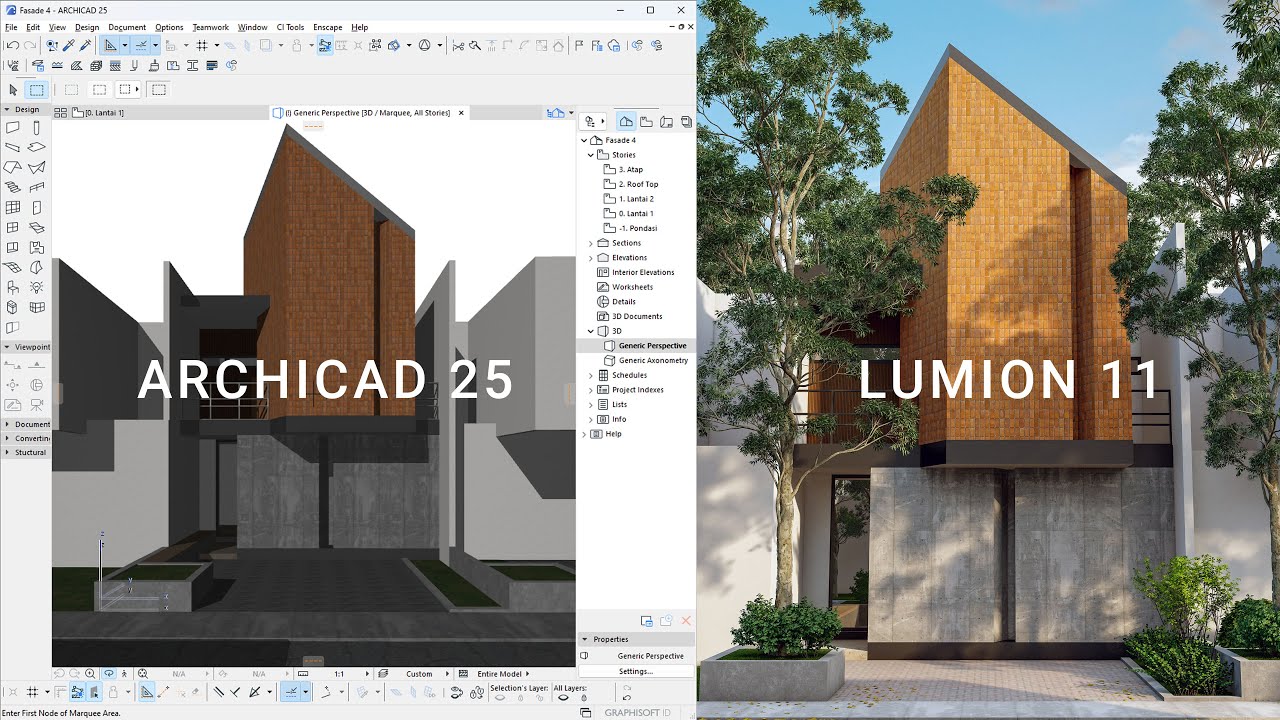Click the Settings... button in Properties panel
Image resolution: width=1280 pixels, height=720 pixels.
[x=636, y=671]
